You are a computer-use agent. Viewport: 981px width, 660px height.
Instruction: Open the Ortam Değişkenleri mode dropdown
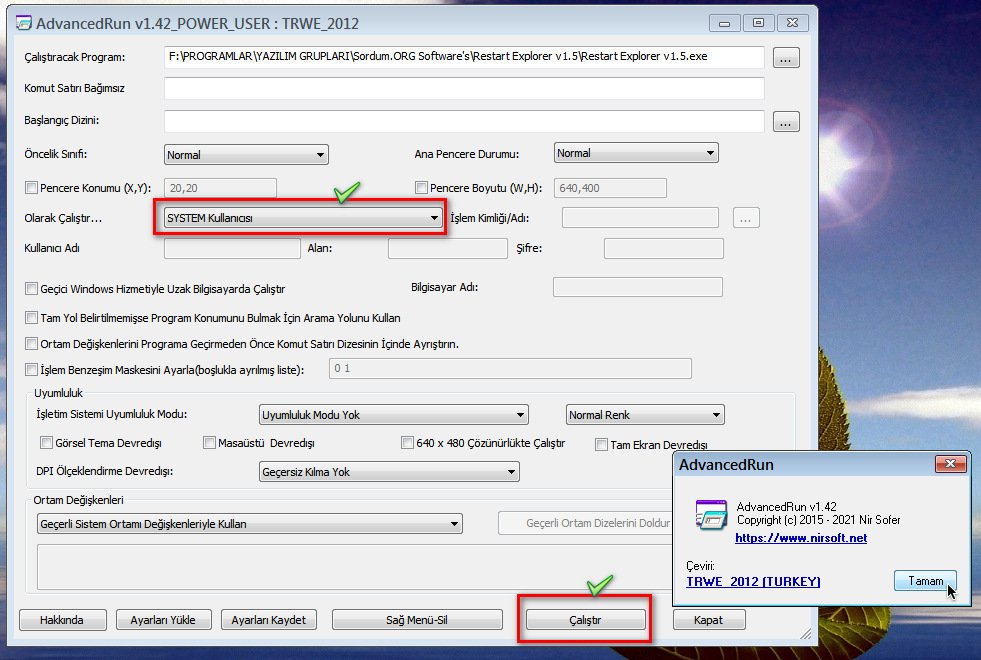[250, 524]
